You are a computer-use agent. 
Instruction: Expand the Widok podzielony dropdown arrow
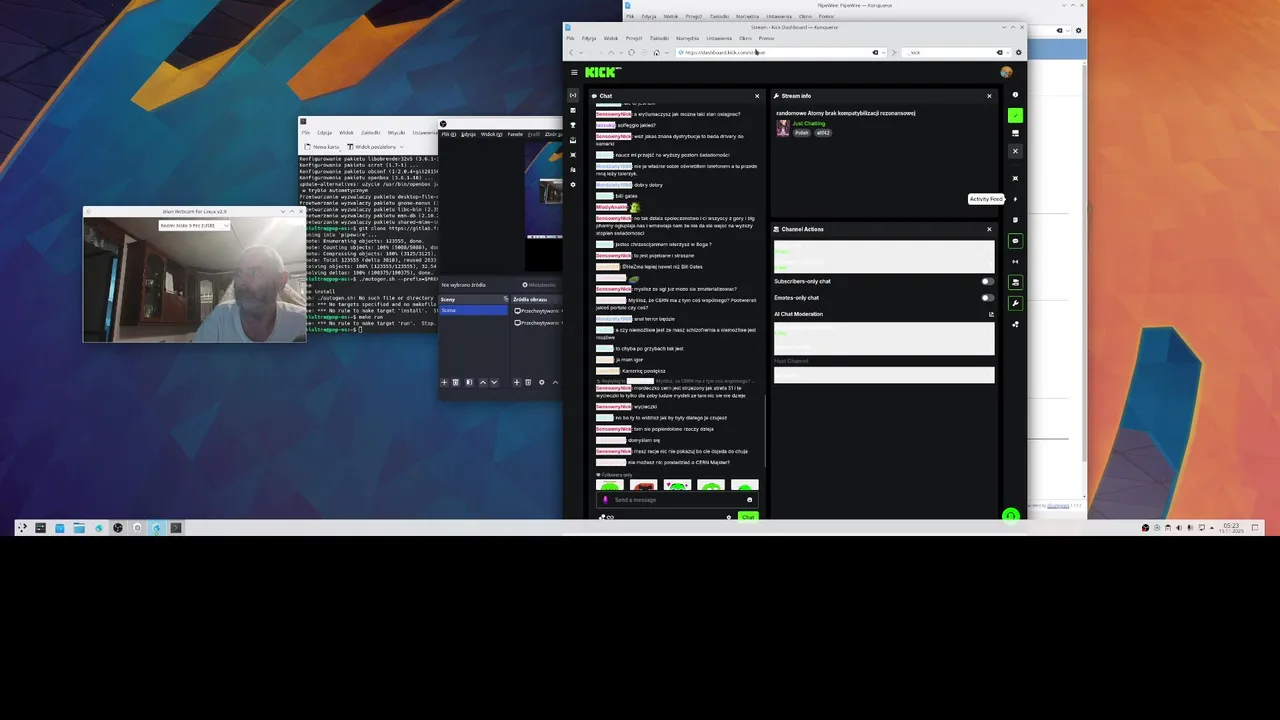(401, 146)
